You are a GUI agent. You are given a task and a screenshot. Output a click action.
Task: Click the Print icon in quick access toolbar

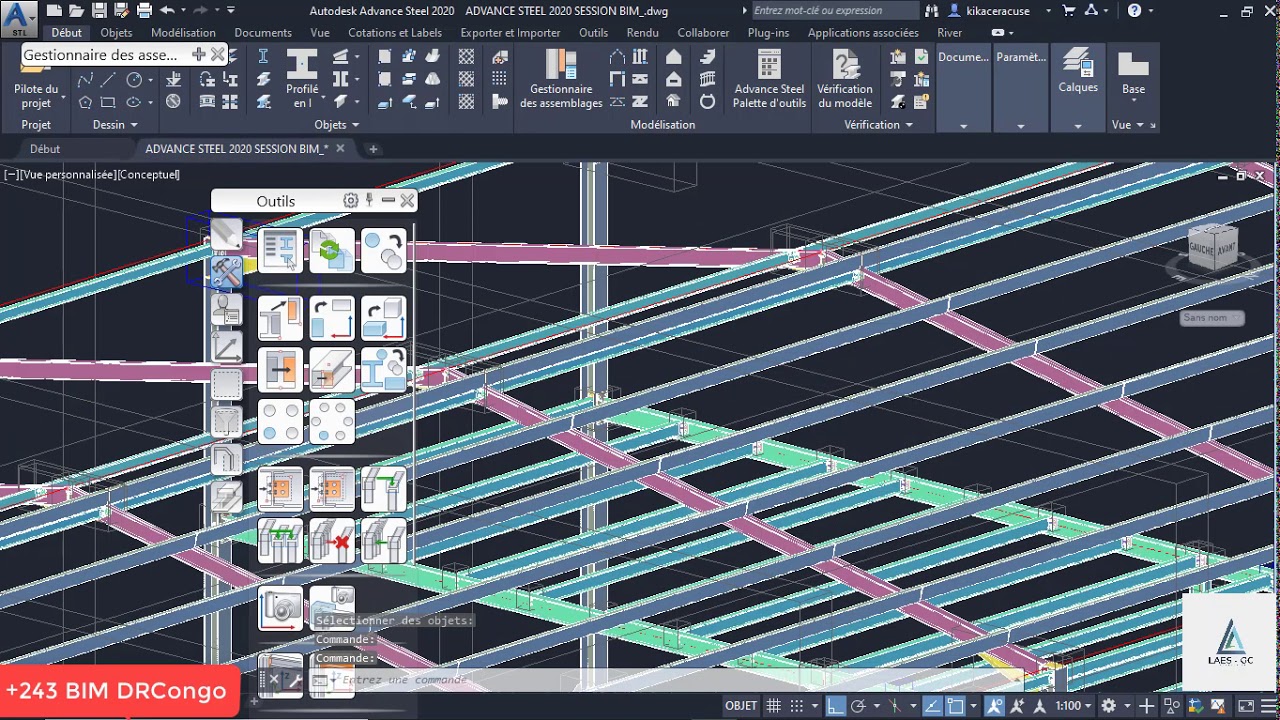[144, 11]
